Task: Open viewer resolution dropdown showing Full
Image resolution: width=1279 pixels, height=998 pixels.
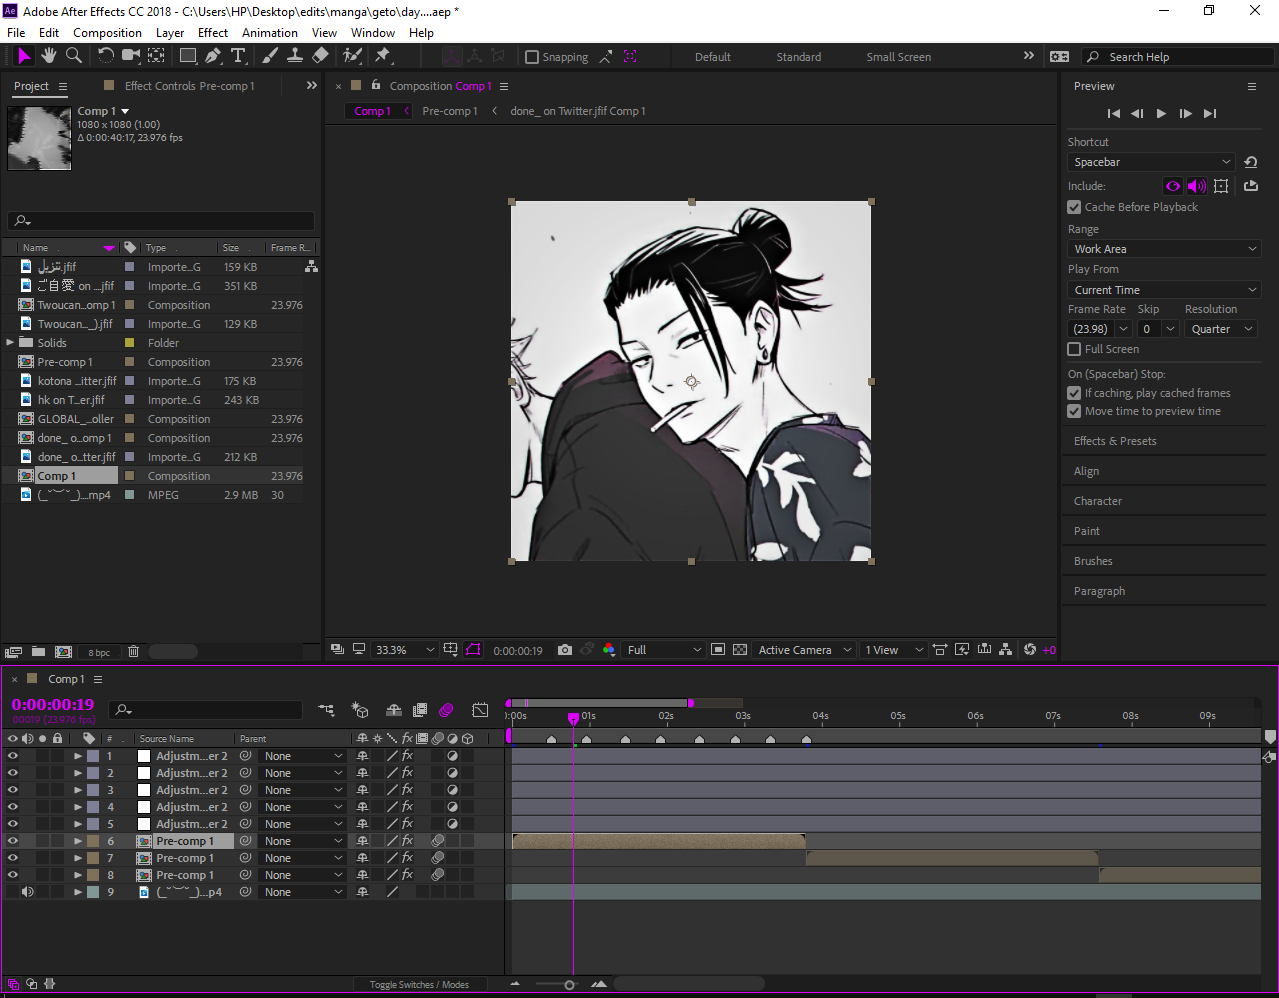Action: coord(664,650)
